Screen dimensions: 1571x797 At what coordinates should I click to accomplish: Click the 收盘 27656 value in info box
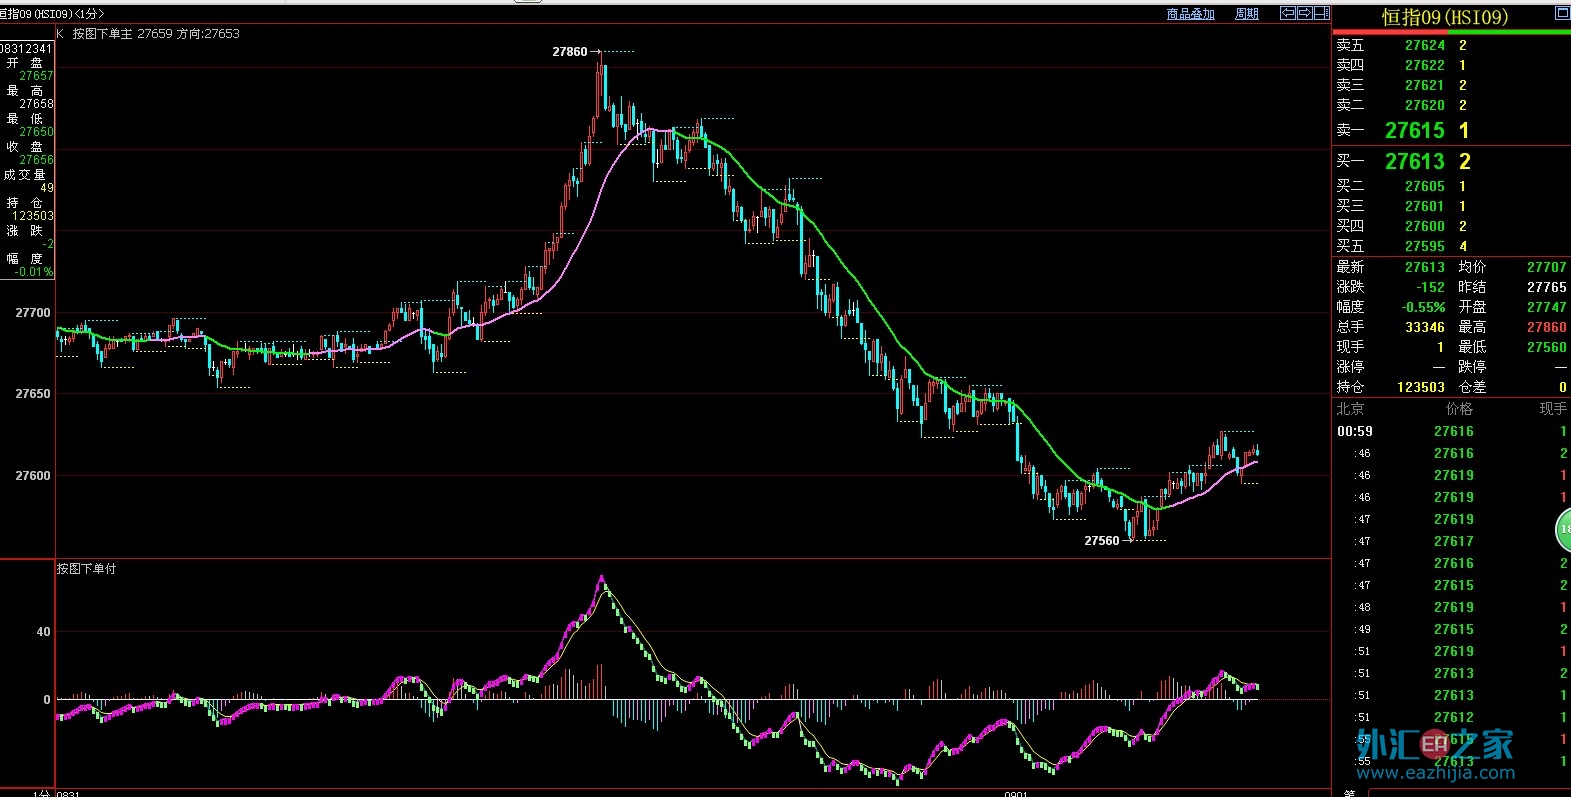(37, 160)
